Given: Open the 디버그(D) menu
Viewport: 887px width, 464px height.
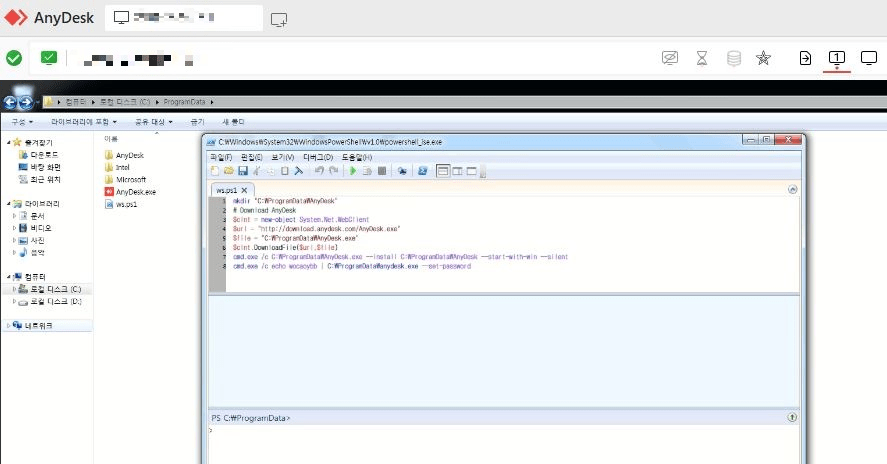Looking at the screenshot, I should tap(318, 157).
